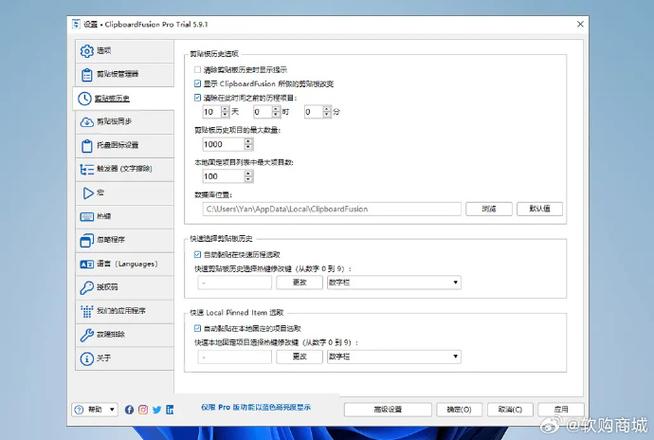Close the ClipboardFusion settings window
Viewport: 654px width, 440px height.
tap(580, 24)
